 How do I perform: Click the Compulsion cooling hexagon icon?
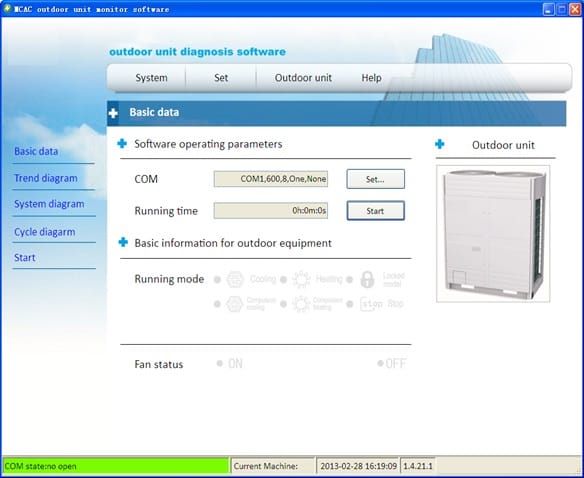[235, 304]
